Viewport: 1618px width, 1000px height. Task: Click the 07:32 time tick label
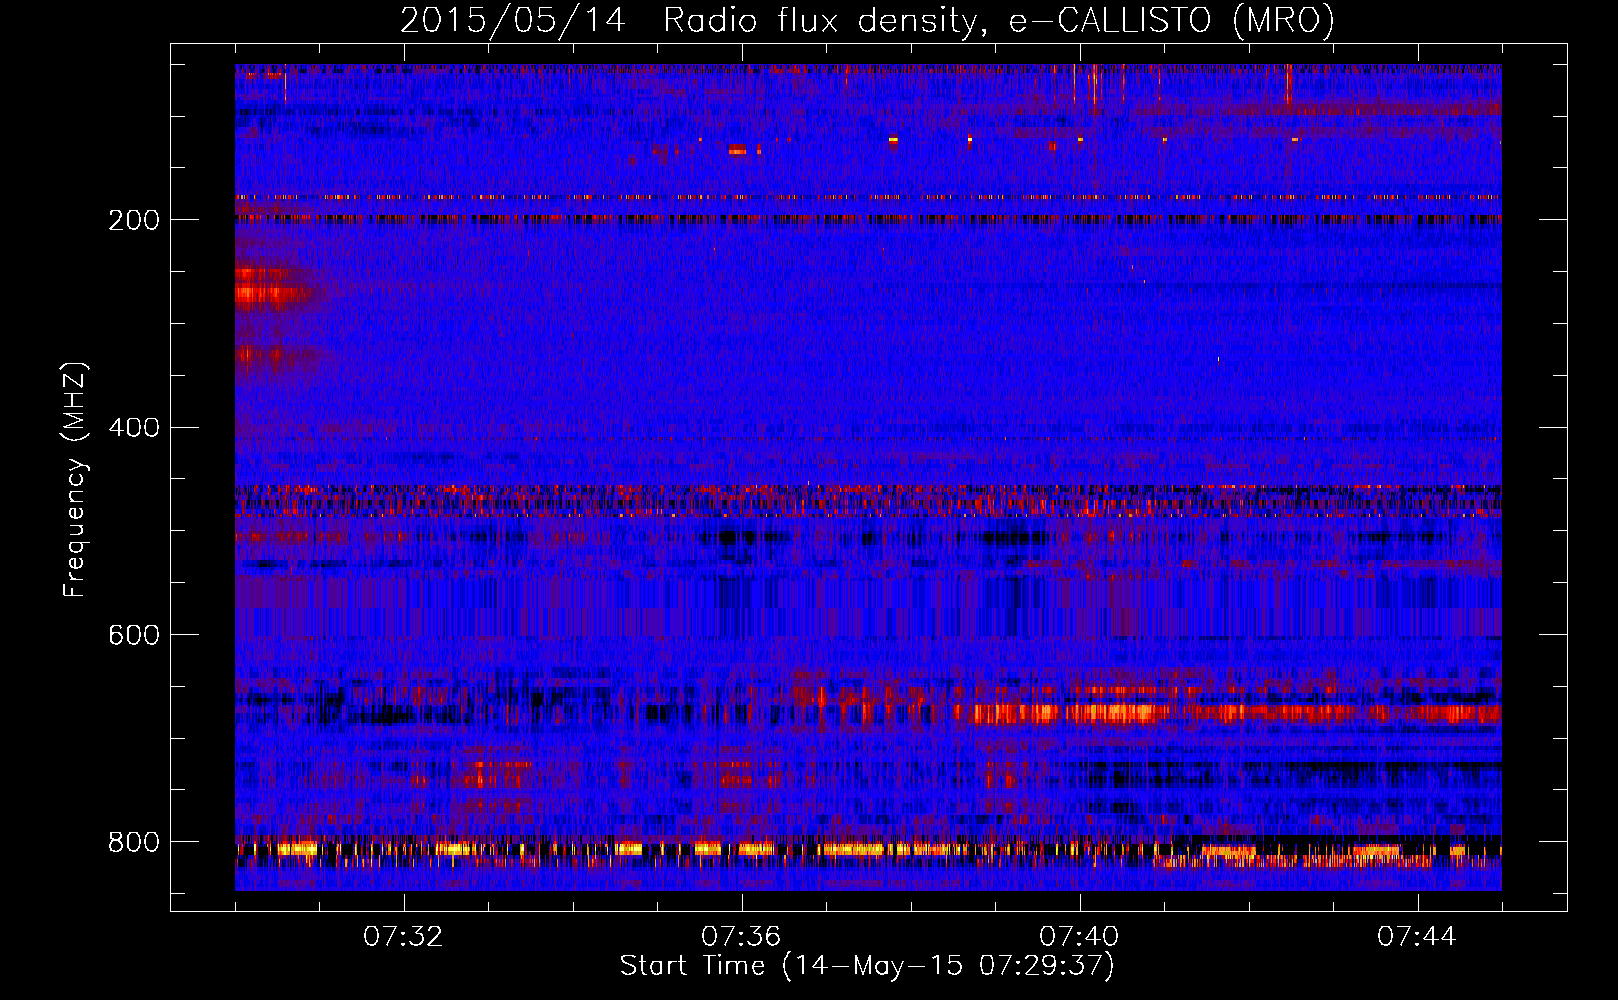[403, 937]
